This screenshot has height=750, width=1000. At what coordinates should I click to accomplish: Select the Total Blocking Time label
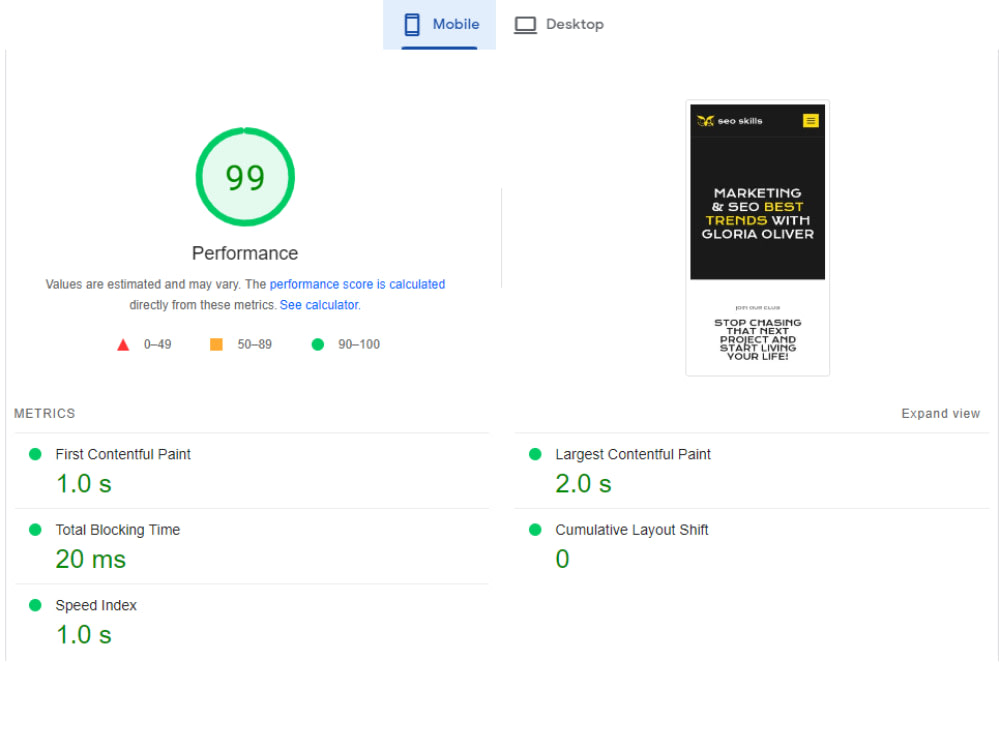117,529
